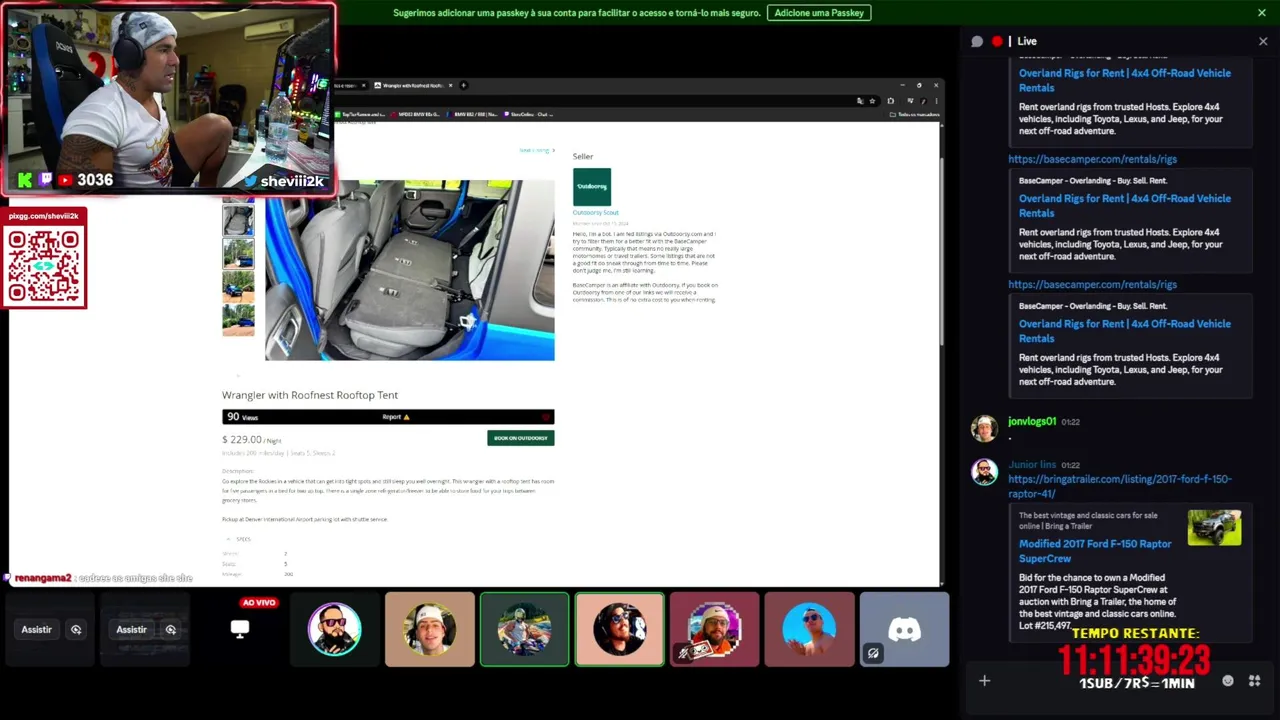This screenshot has height=720, width=1280.
Task: Click the Wrangler with Roofnest Rooftop Tent heading
Action: (310, 395)
